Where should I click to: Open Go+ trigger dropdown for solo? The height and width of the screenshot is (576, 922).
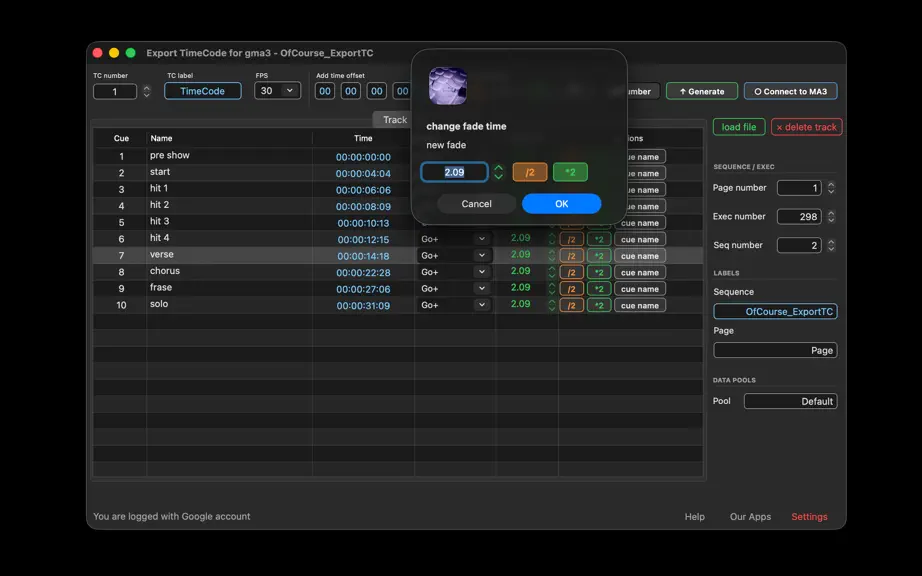454,305
